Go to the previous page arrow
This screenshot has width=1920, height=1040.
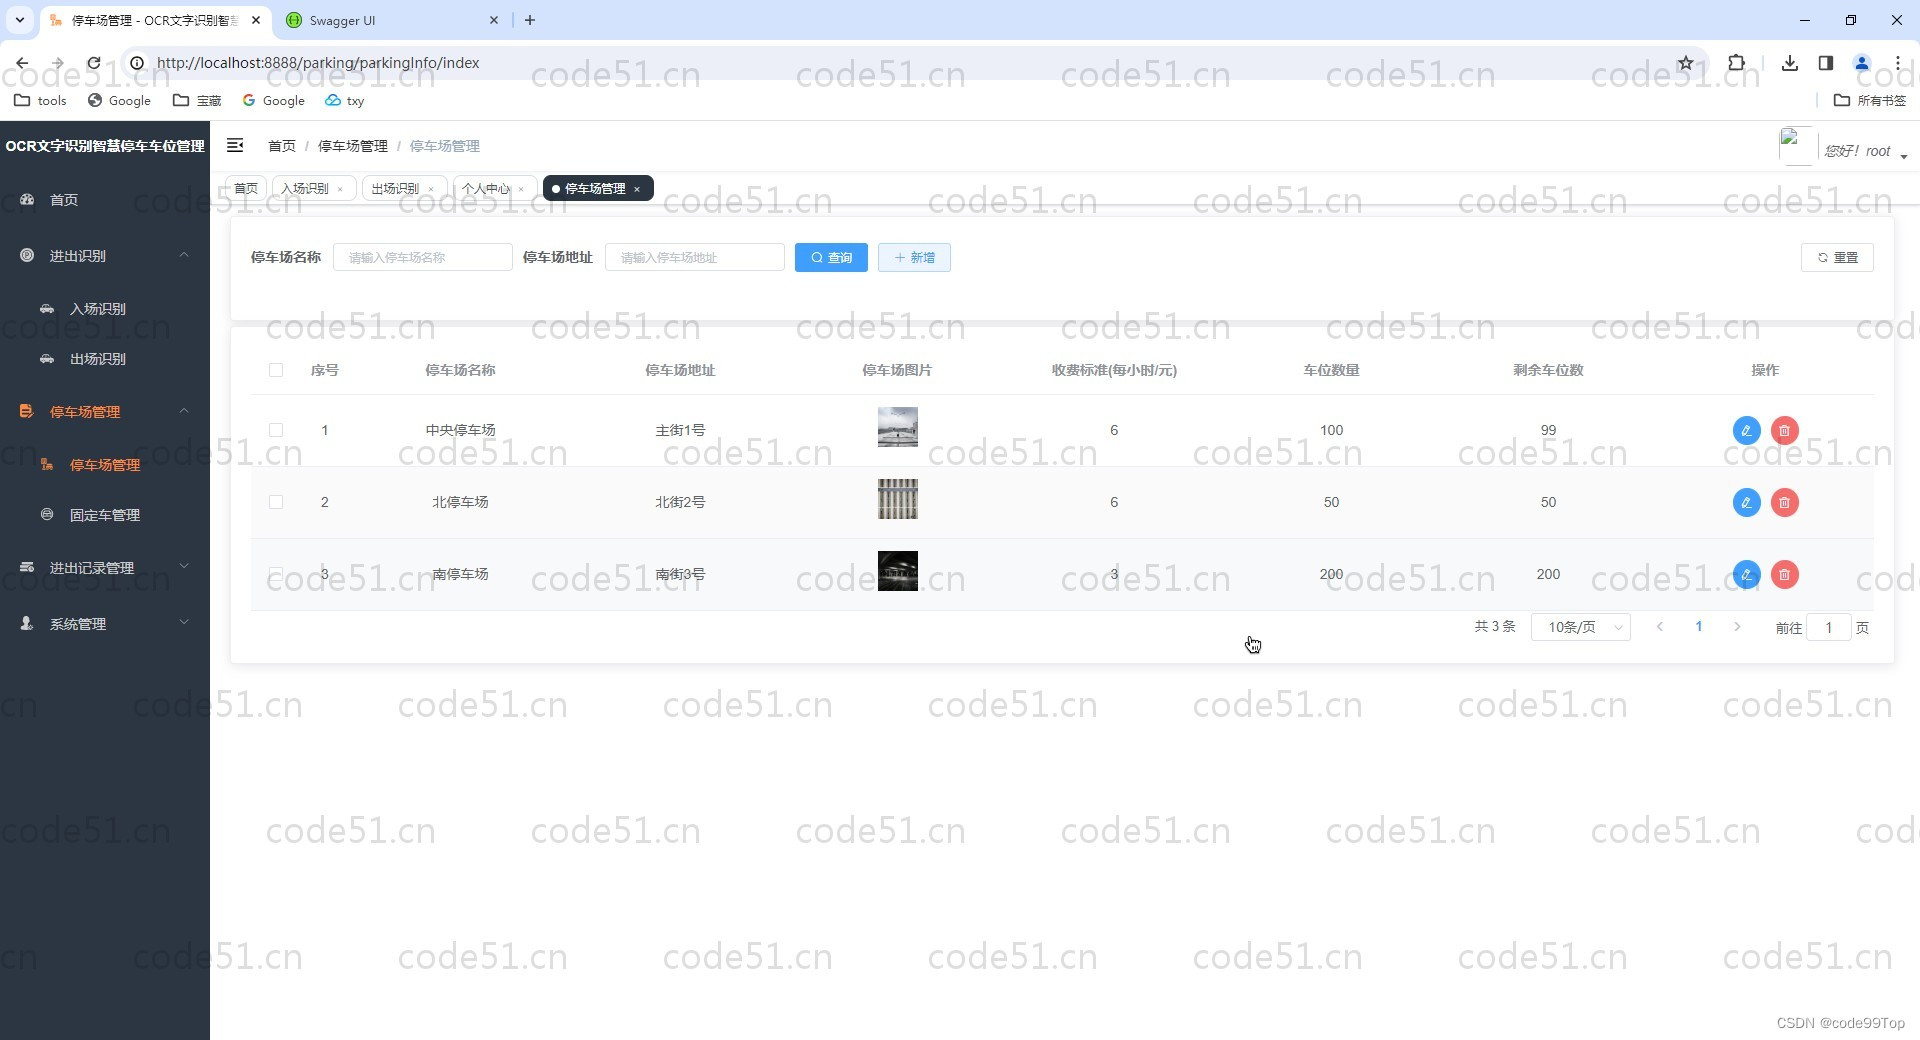click(x=1660, y=627)
